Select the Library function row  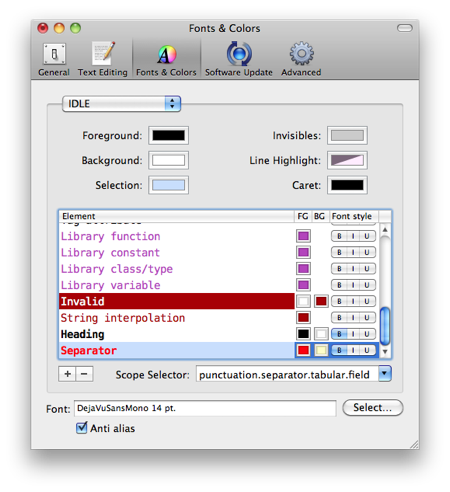point(176,236)
